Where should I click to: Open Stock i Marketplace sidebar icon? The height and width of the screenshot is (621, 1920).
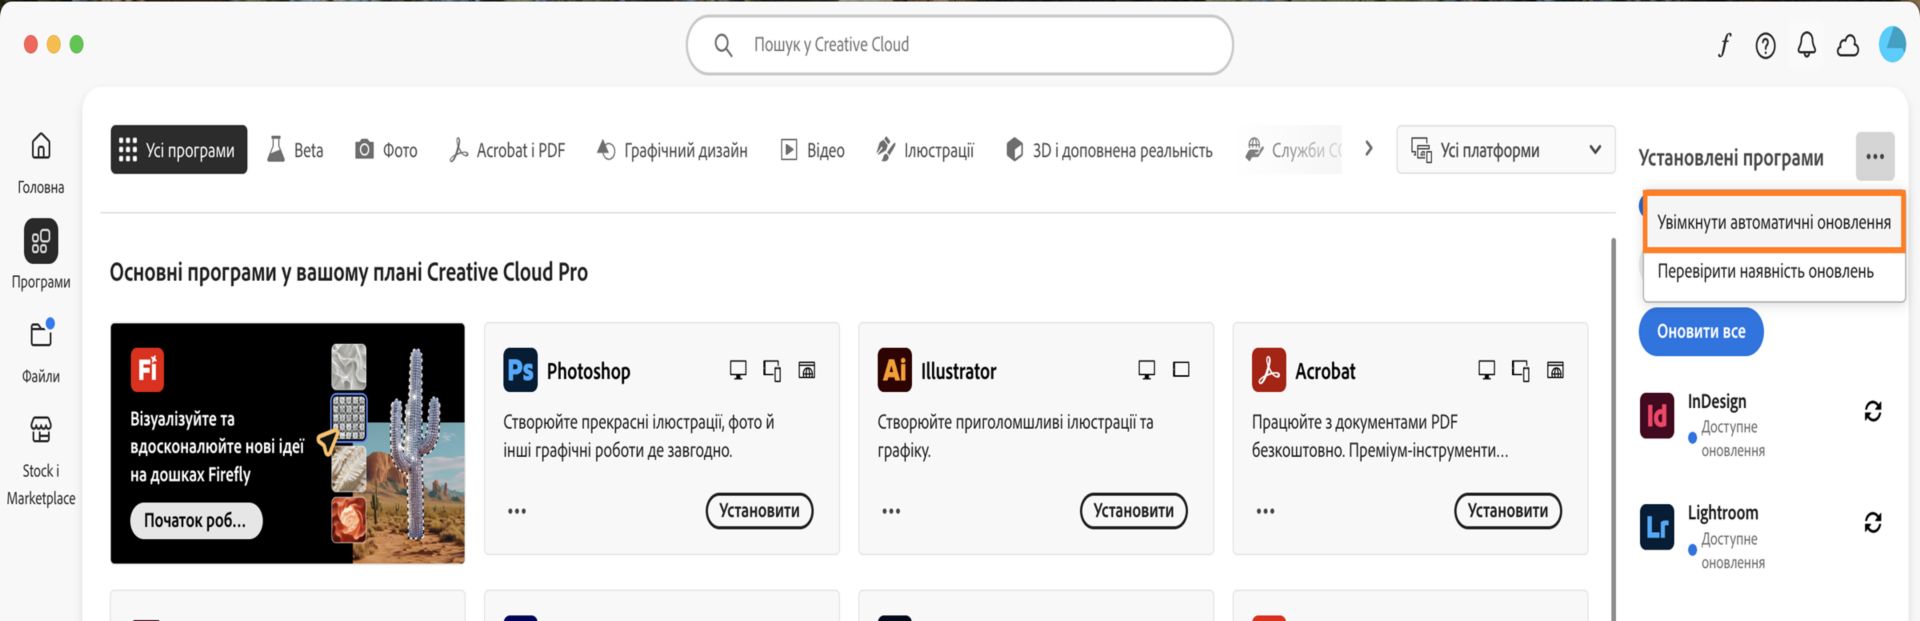pos(41,430)
